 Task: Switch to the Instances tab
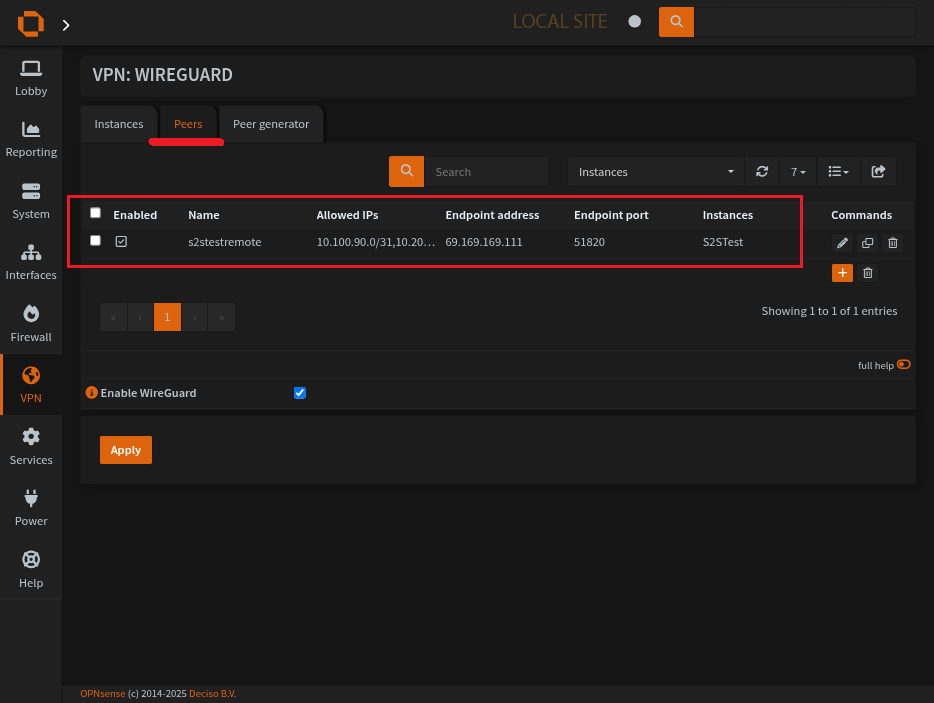pyautogui.click(x=119, y=124)
